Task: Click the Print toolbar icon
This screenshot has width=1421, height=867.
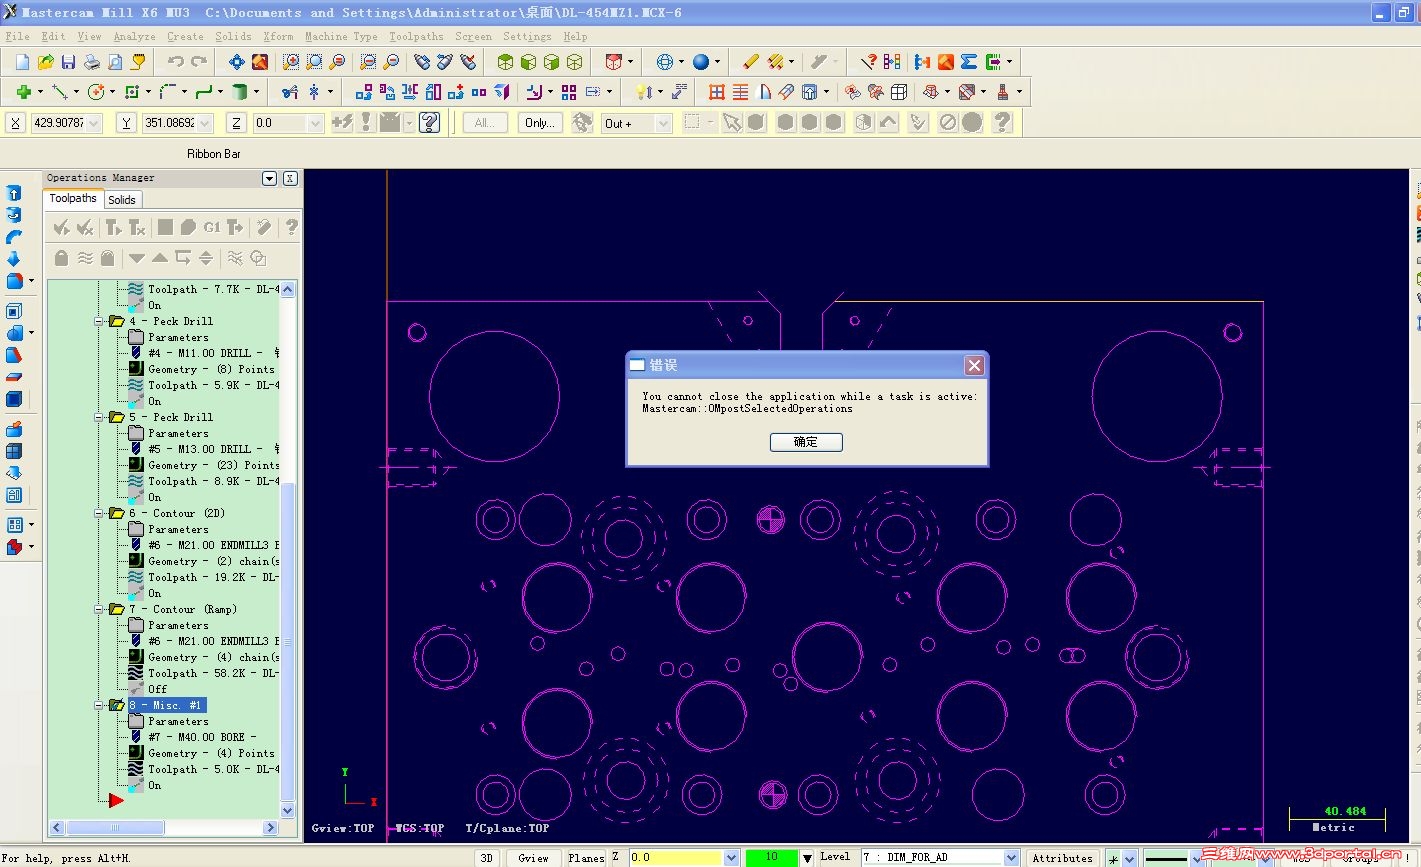Action: tap(92, 62)
